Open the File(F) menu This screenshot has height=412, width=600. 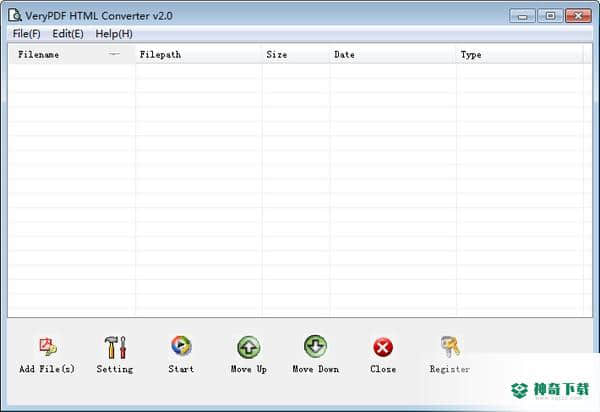click(x=26, y=34)
